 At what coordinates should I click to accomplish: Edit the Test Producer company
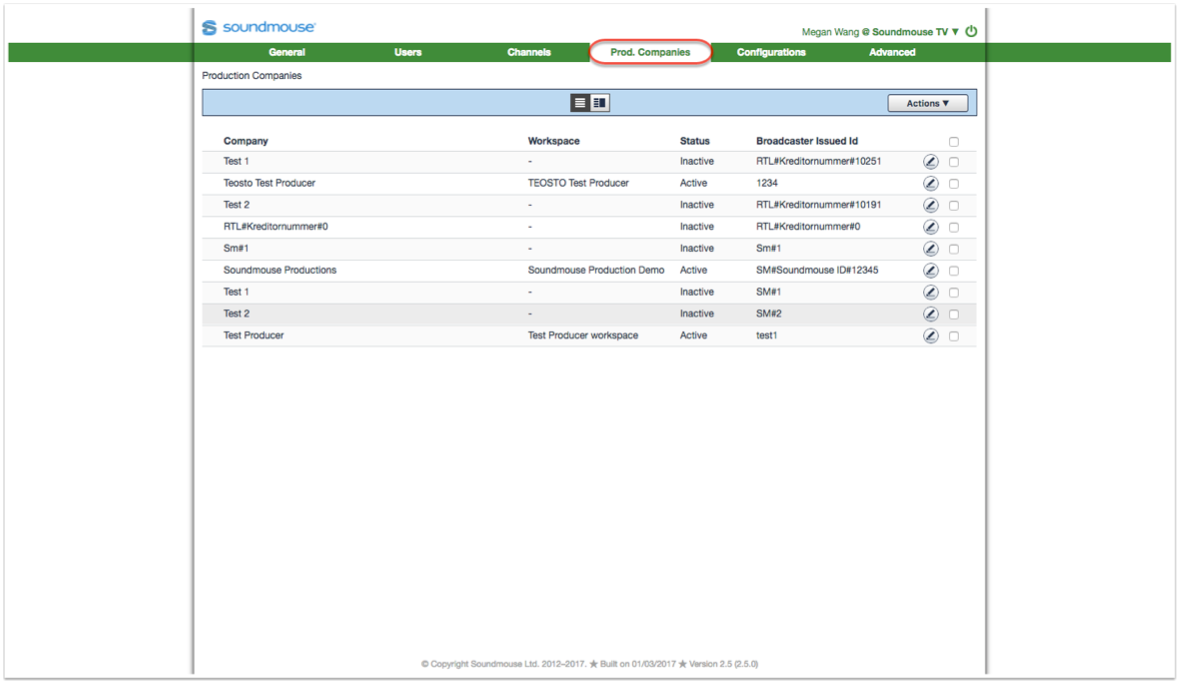click(930, 336)
